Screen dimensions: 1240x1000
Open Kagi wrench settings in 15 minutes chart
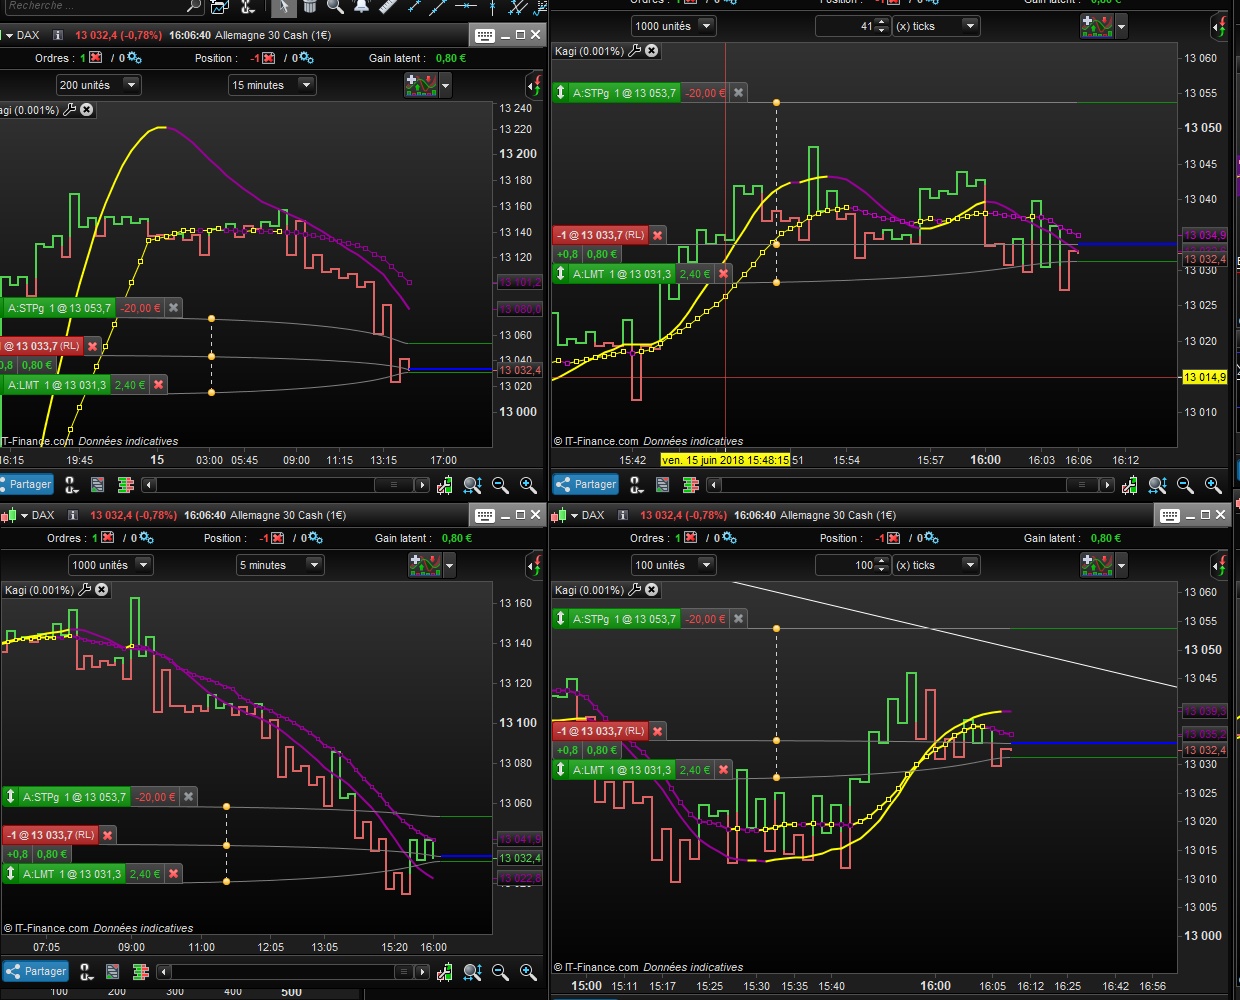coord(69,110)
